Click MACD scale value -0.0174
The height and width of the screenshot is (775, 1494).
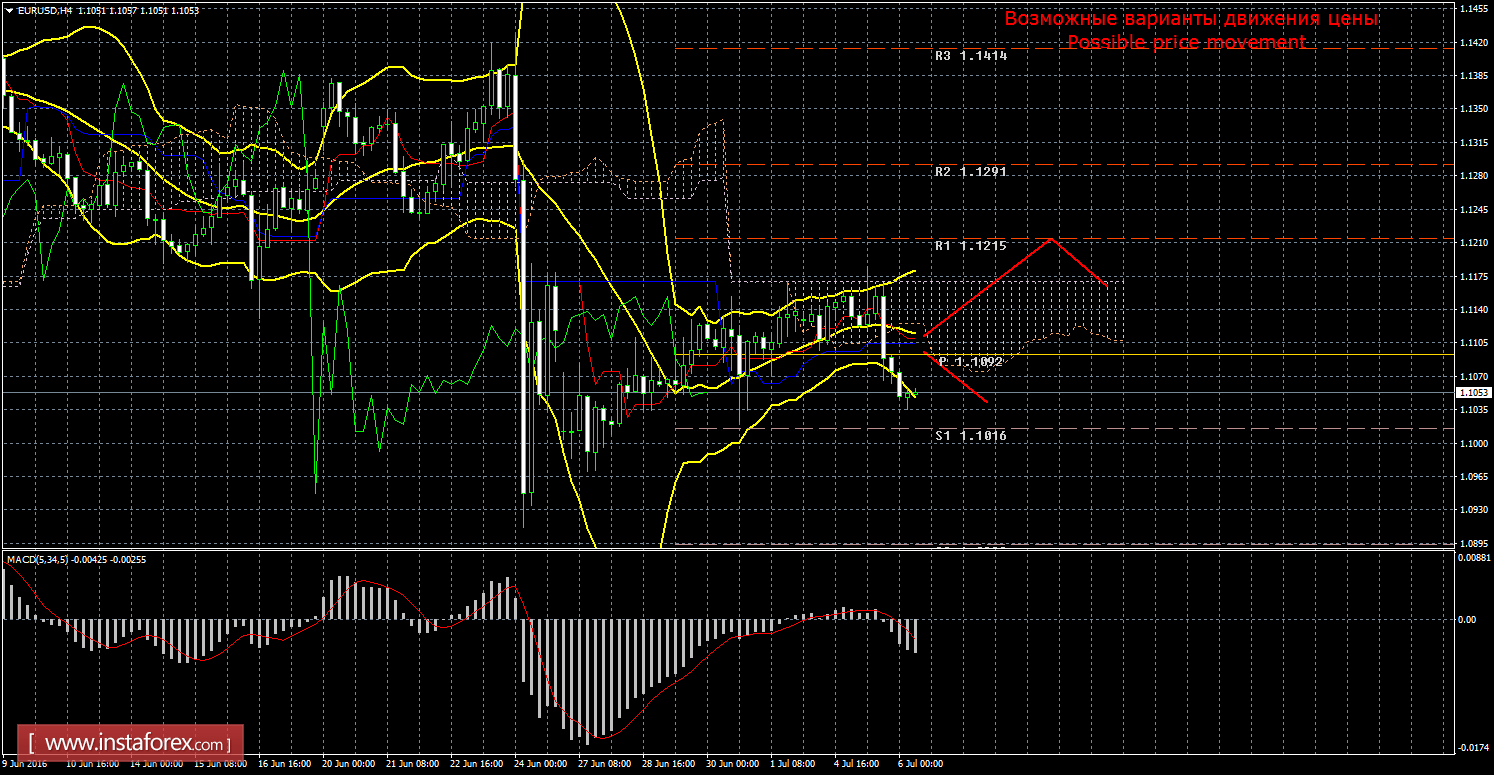click(1474, 747)
